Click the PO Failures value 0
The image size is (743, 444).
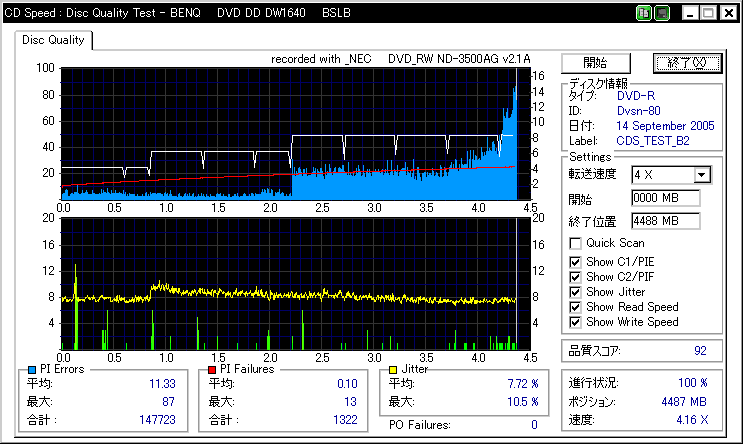(534, 425)
